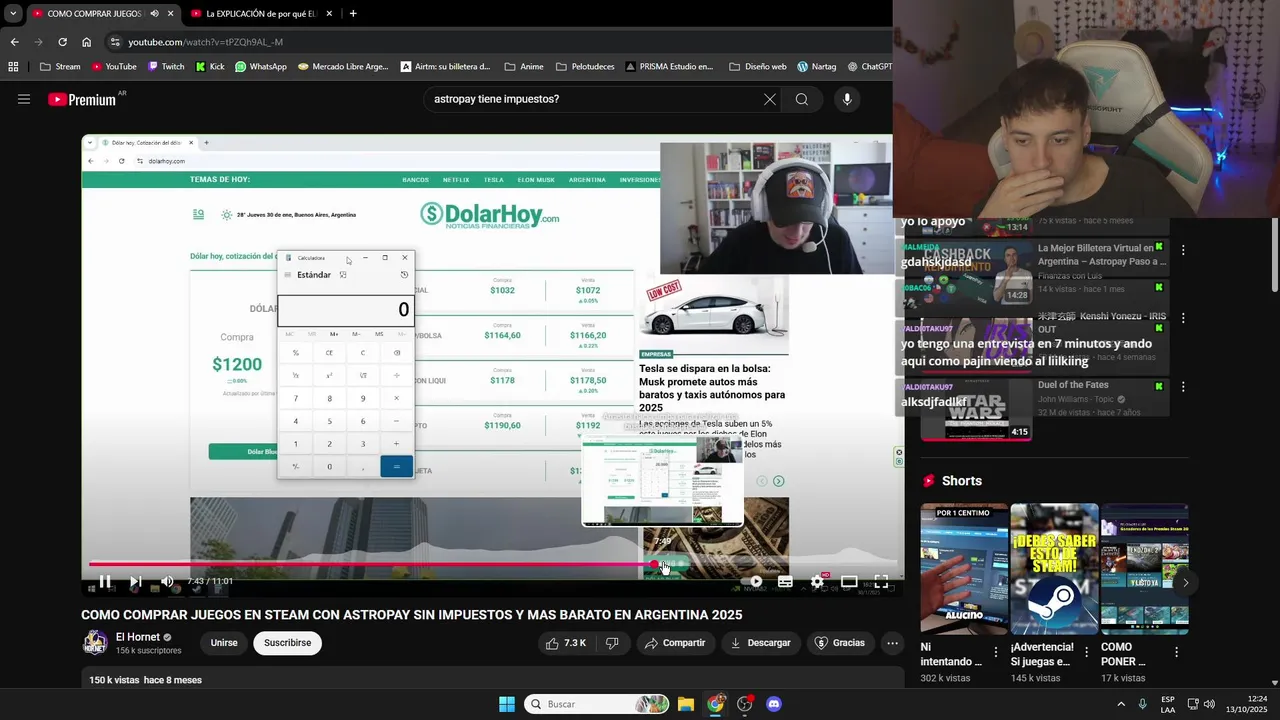Open Anime bookmarks folder
This screenshot has height=720, width=1280.
click(524, 67)
